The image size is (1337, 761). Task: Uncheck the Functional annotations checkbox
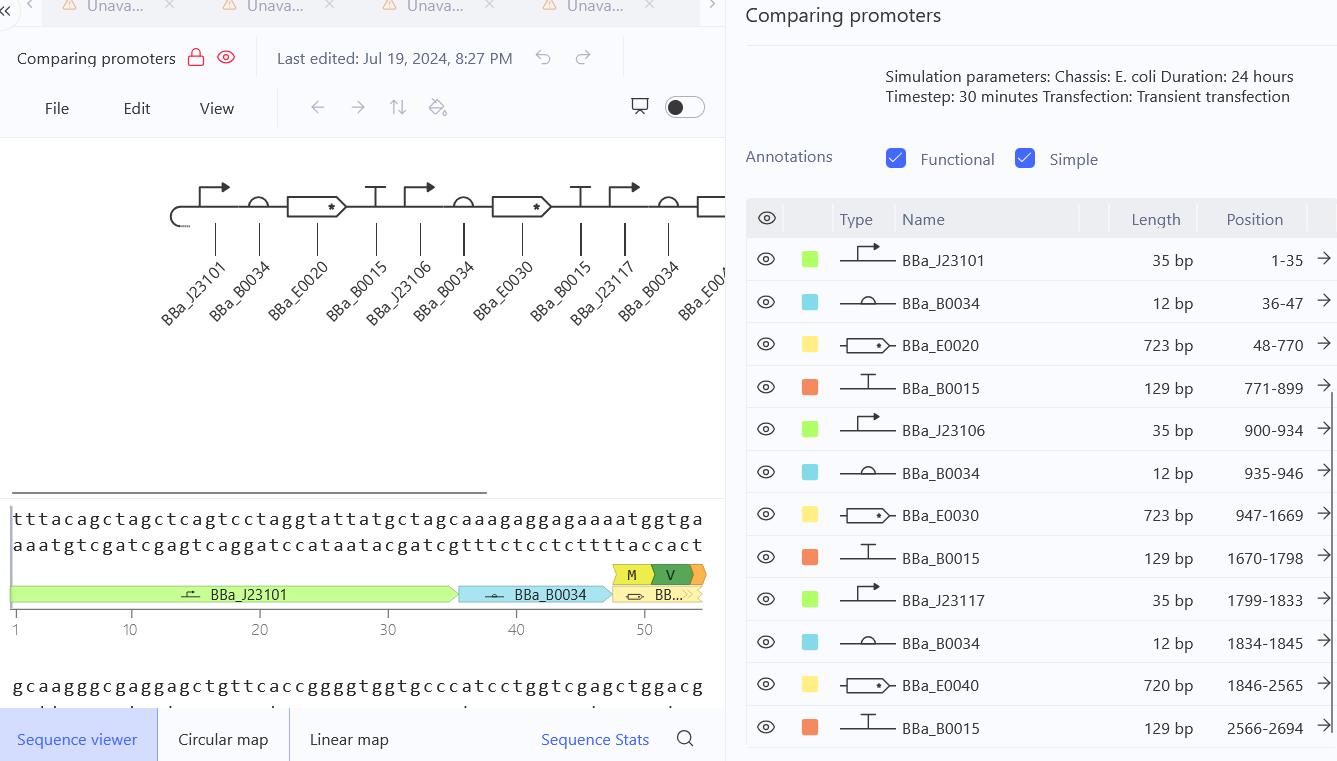click(x=896, y=158)
